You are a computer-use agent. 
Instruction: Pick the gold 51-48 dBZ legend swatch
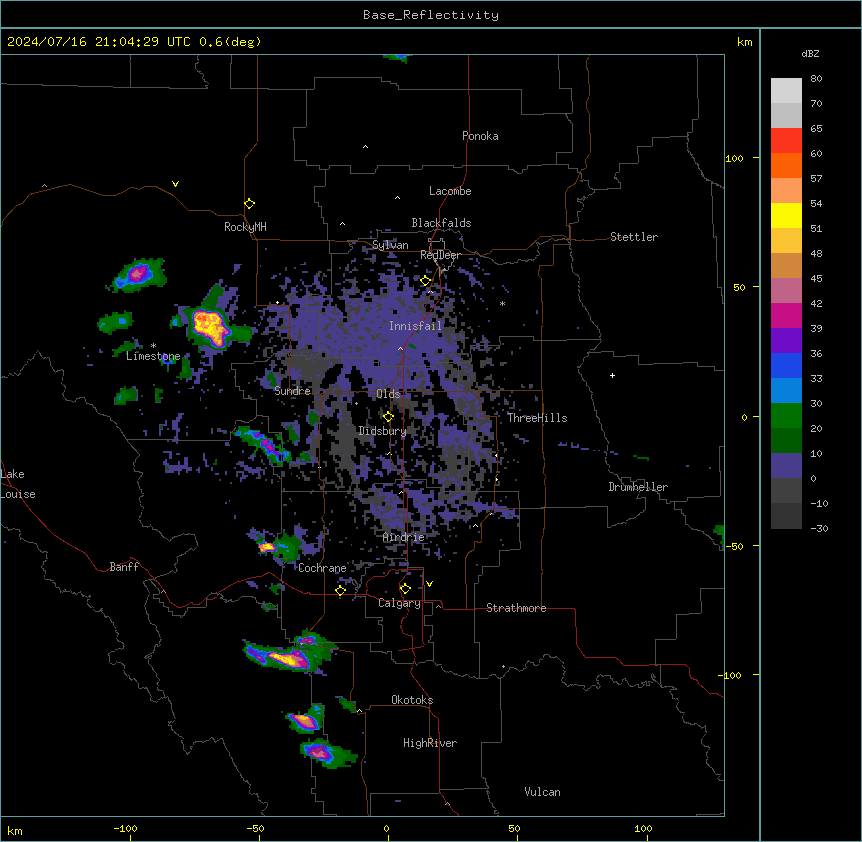tap(786, 240)
